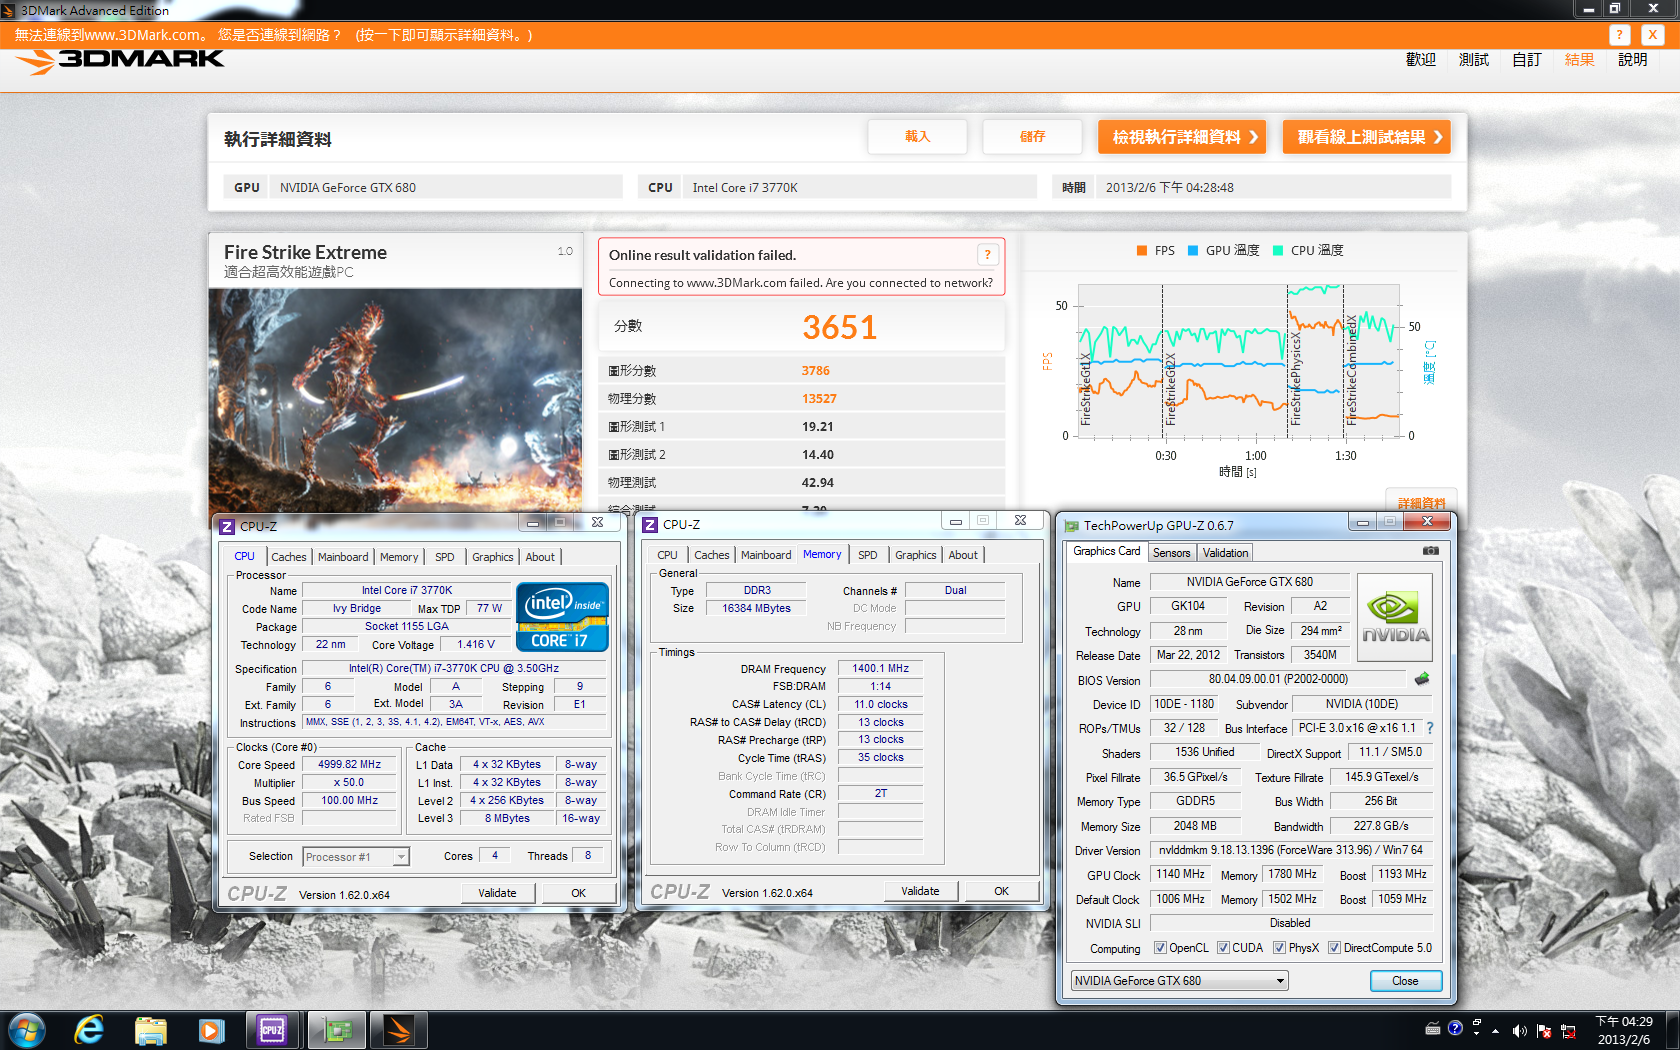
Task: Switch to CPU-Z via its taskbar icon
Action: (x=272, y=1030)
